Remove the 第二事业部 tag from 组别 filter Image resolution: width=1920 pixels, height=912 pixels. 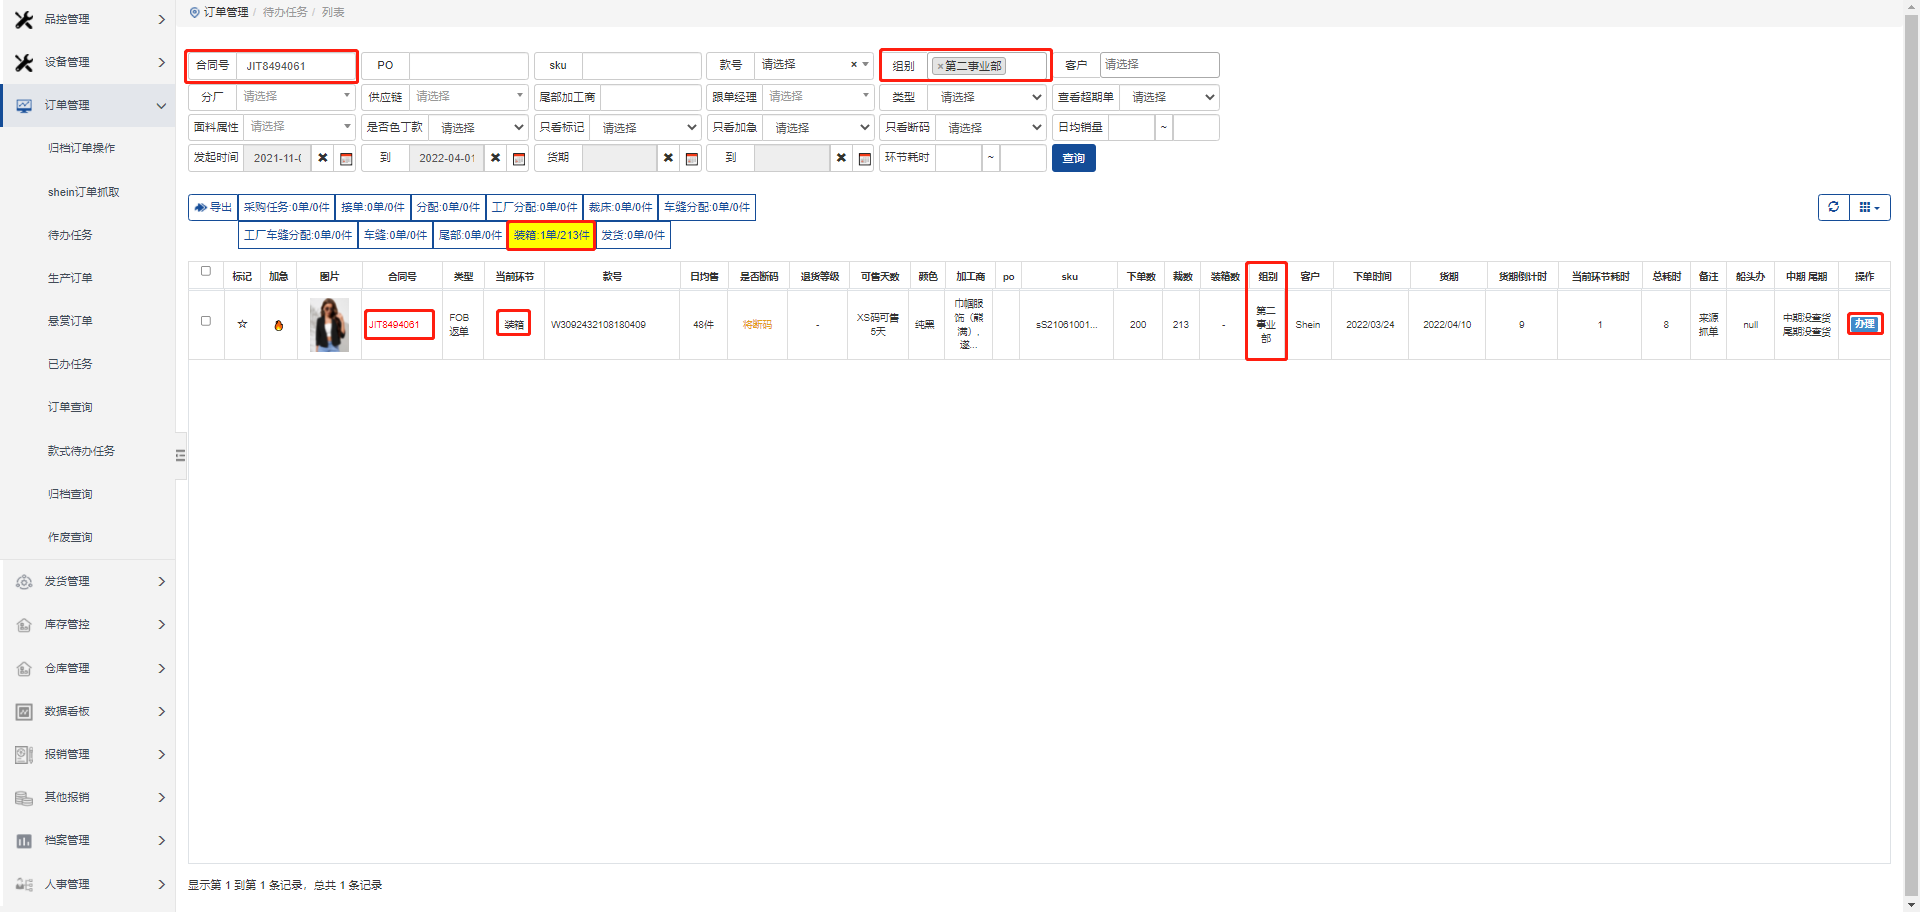[x=940, y=66]
